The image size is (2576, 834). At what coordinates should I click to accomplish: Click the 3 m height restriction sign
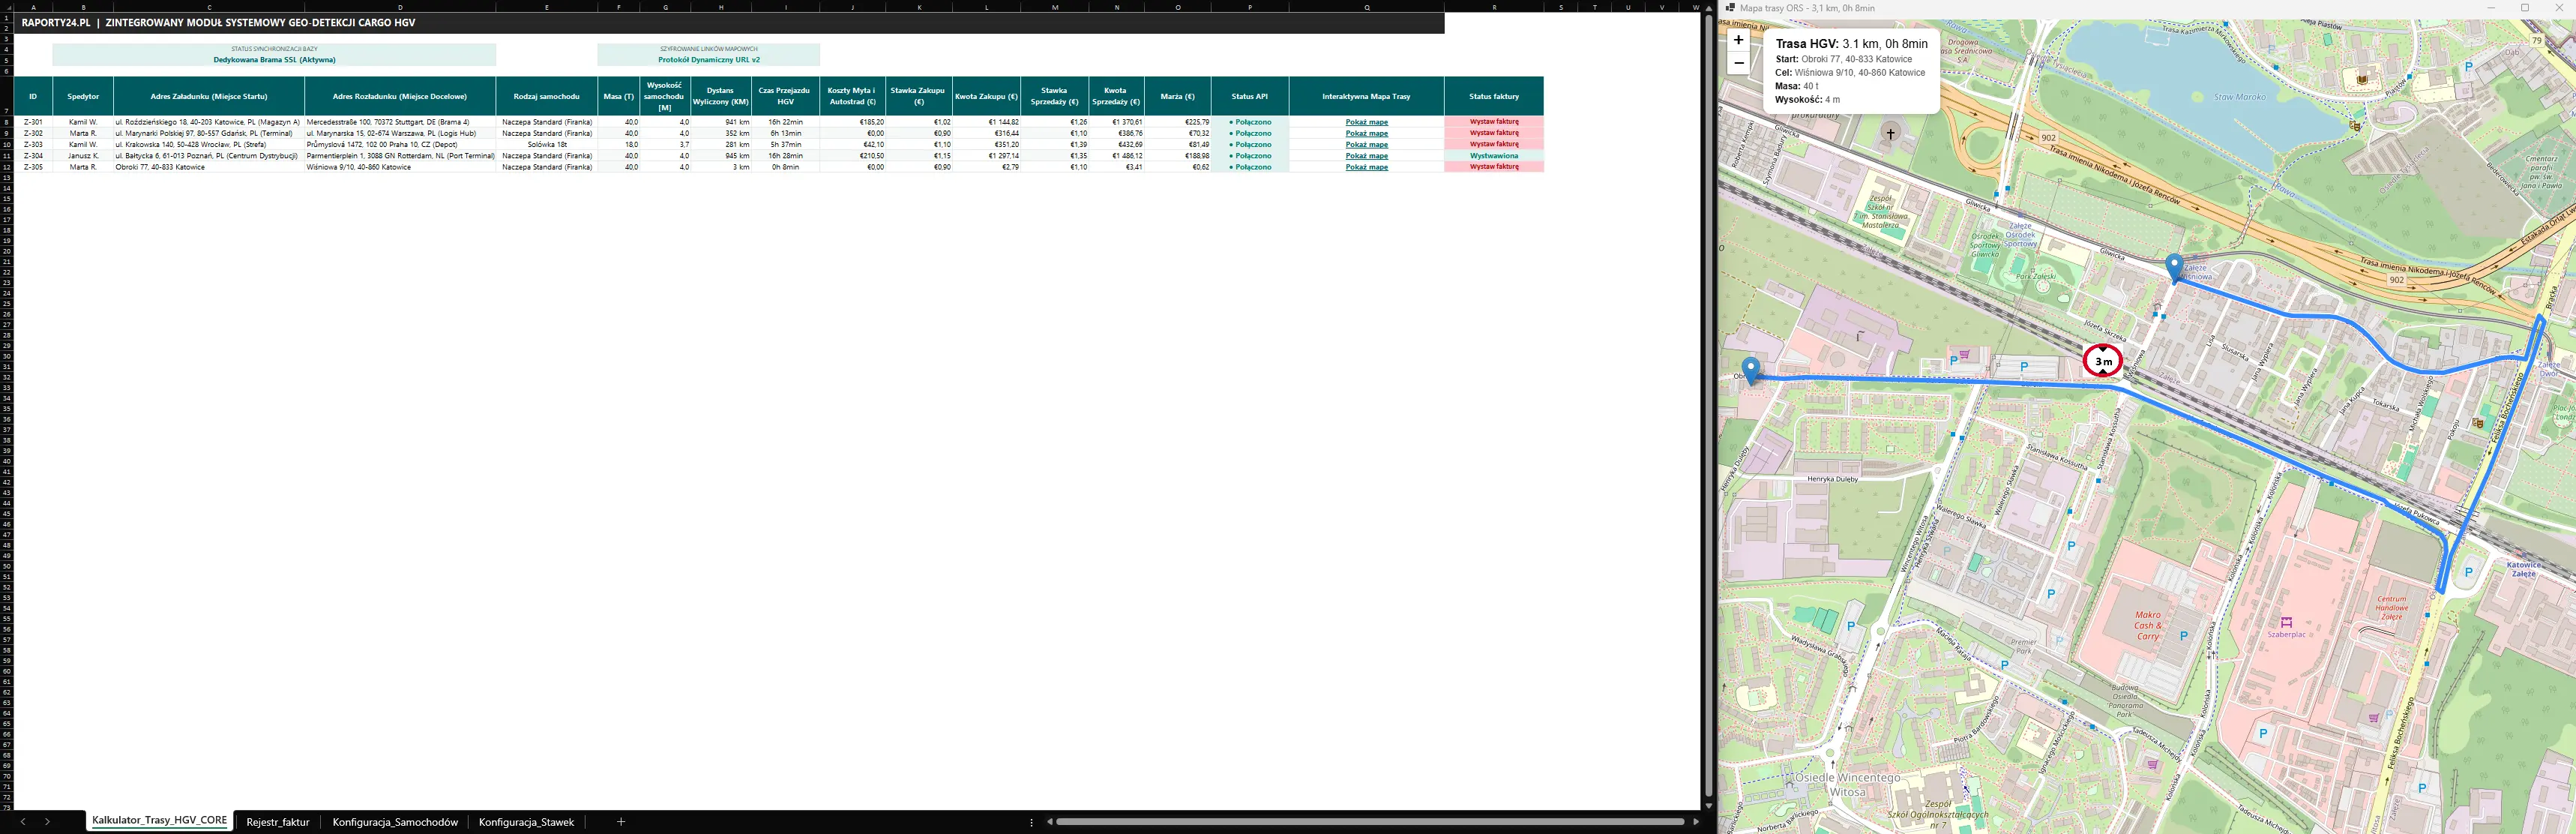2102,361
